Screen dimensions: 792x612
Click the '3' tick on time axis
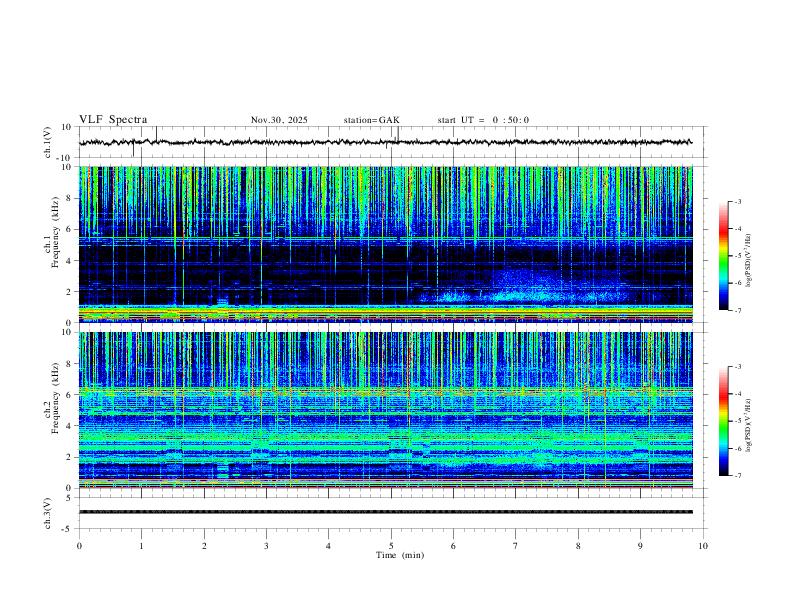[x=266, y=546]
